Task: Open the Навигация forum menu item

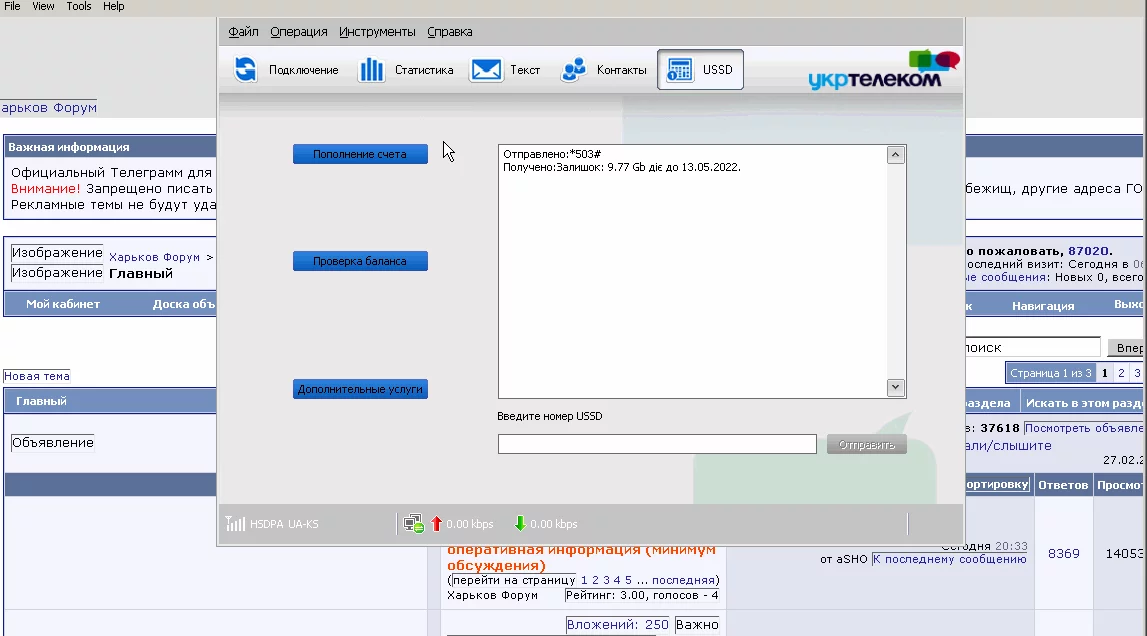Action: [x=1043, y=306]
